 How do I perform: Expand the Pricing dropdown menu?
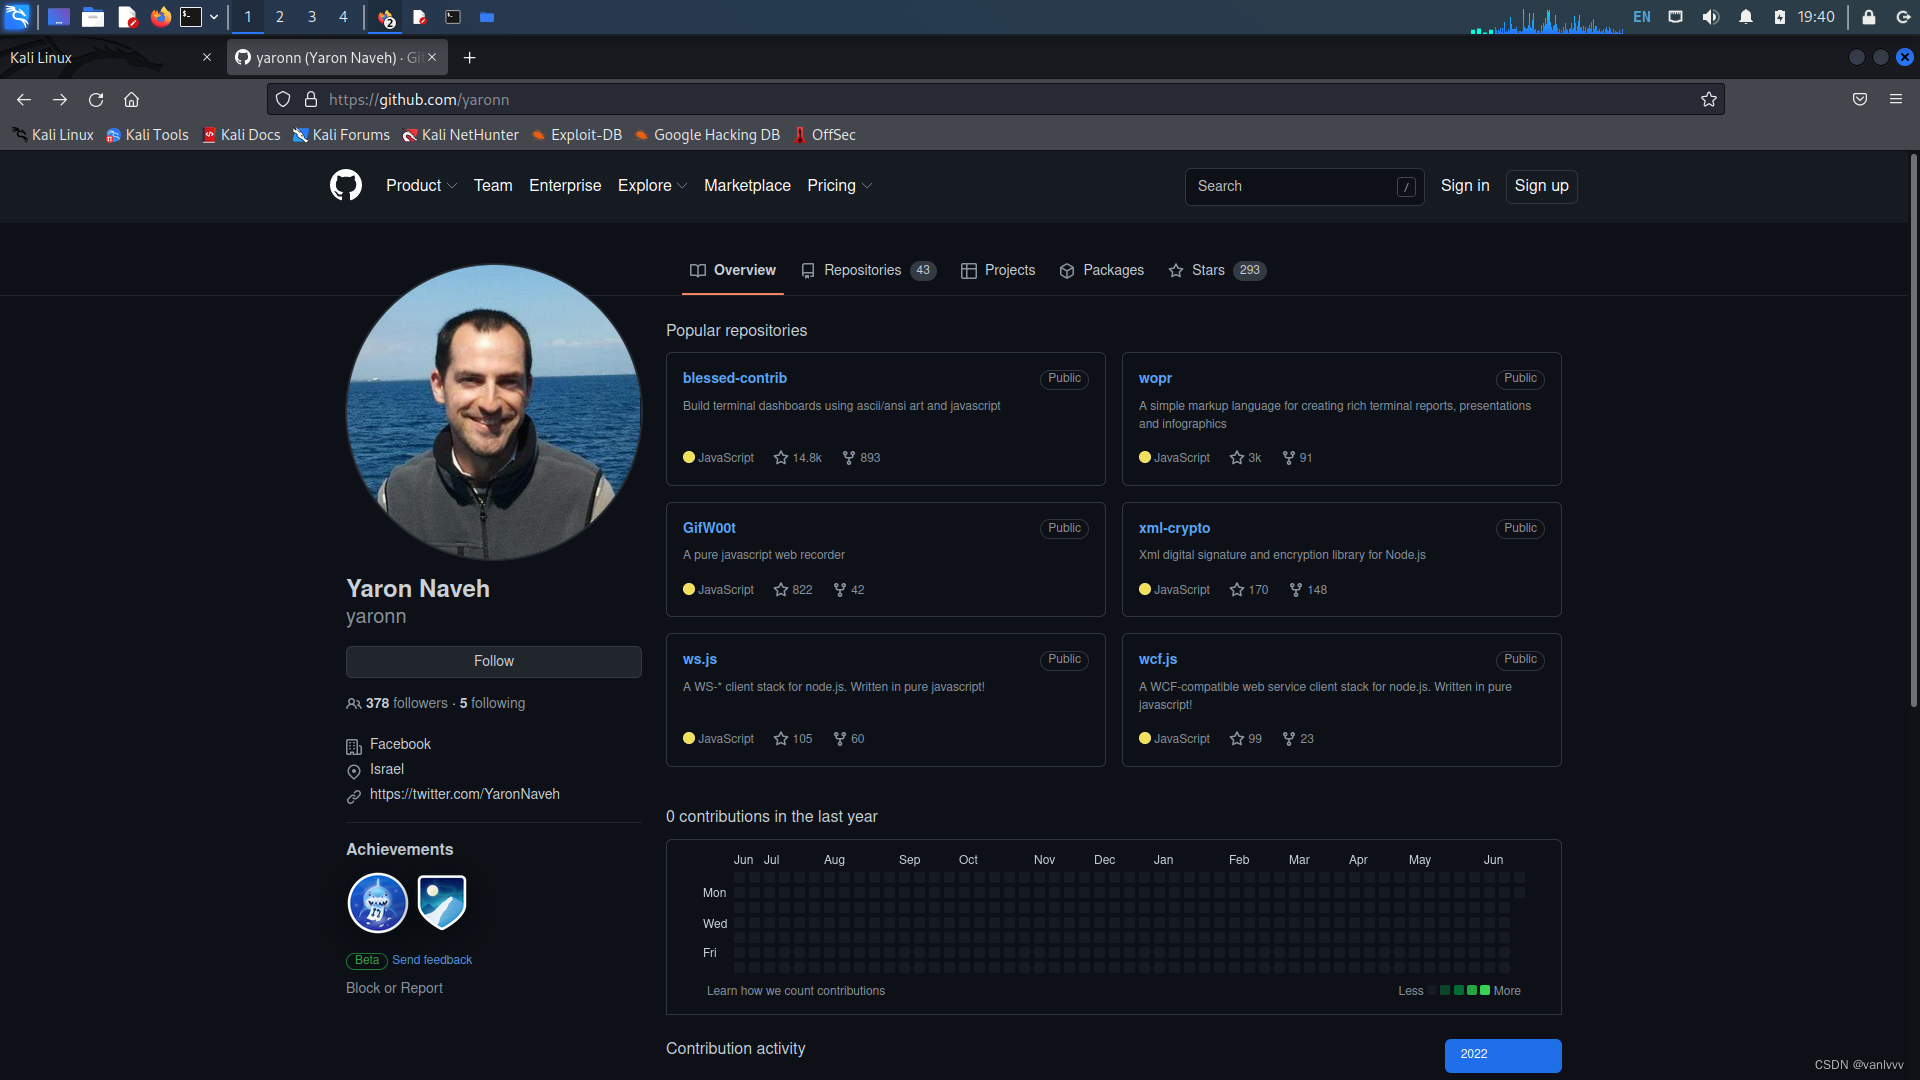tap(839, 186)
